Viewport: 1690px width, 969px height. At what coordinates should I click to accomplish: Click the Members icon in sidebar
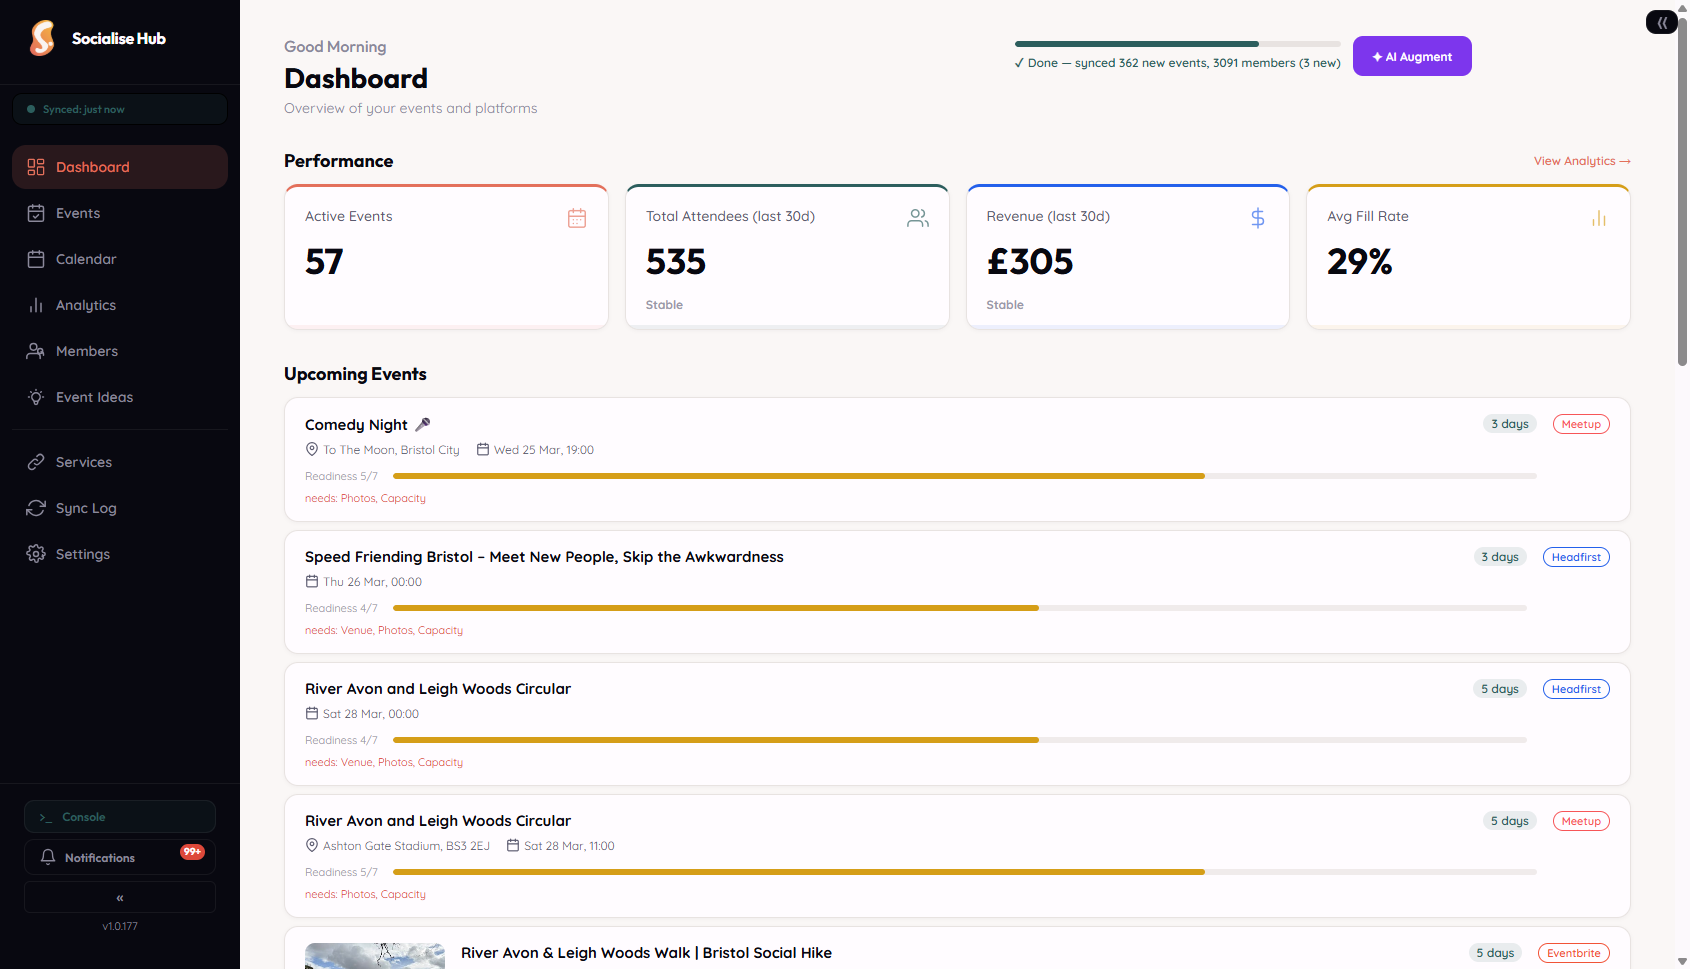click(x=36, y=351)
